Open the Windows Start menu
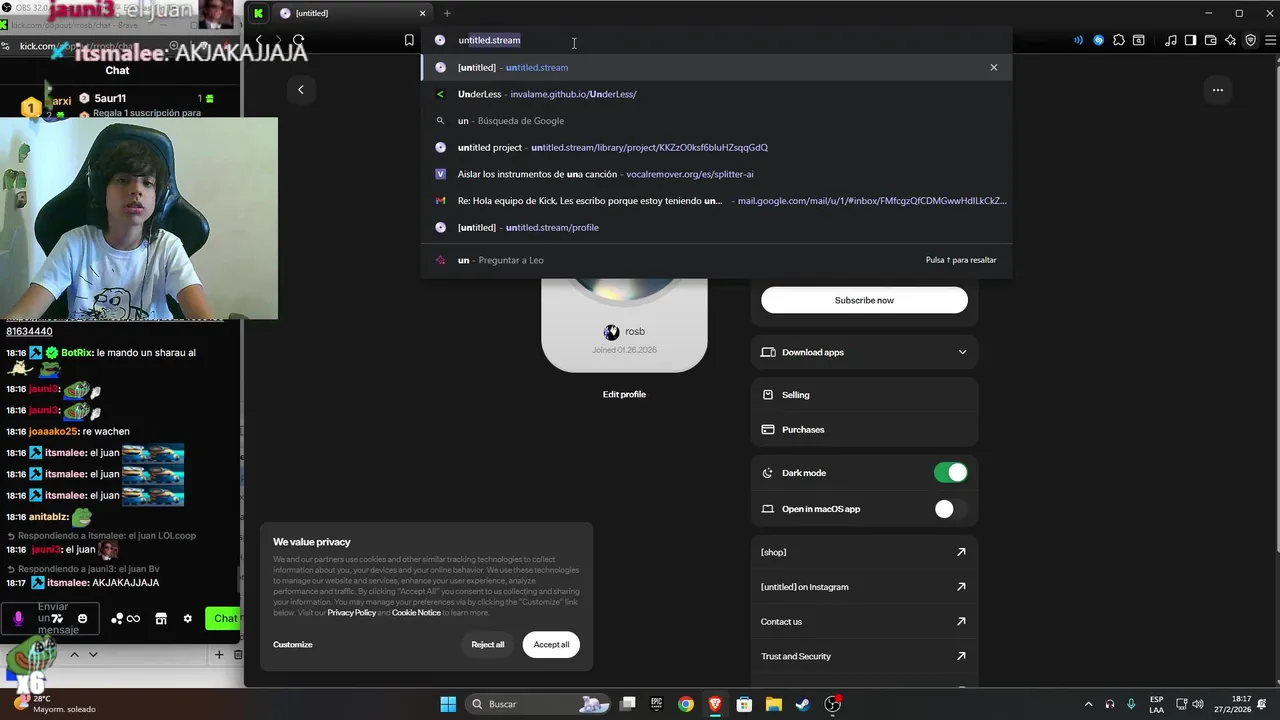 (x=448, y=704)
